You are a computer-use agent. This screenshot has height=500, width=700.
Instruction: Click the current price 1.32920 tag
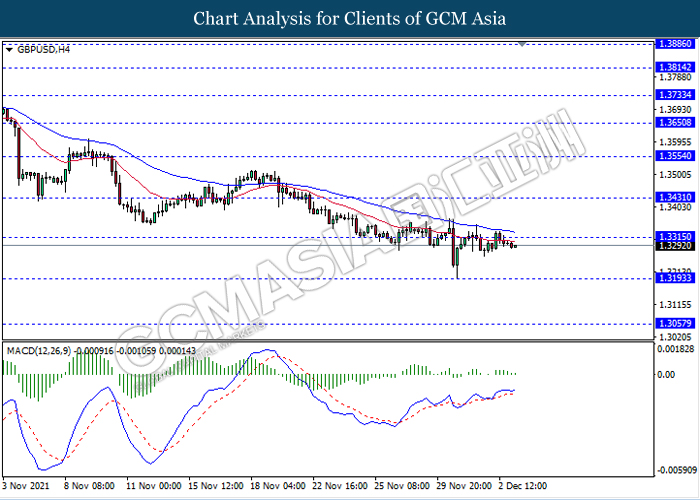point(676,245)
